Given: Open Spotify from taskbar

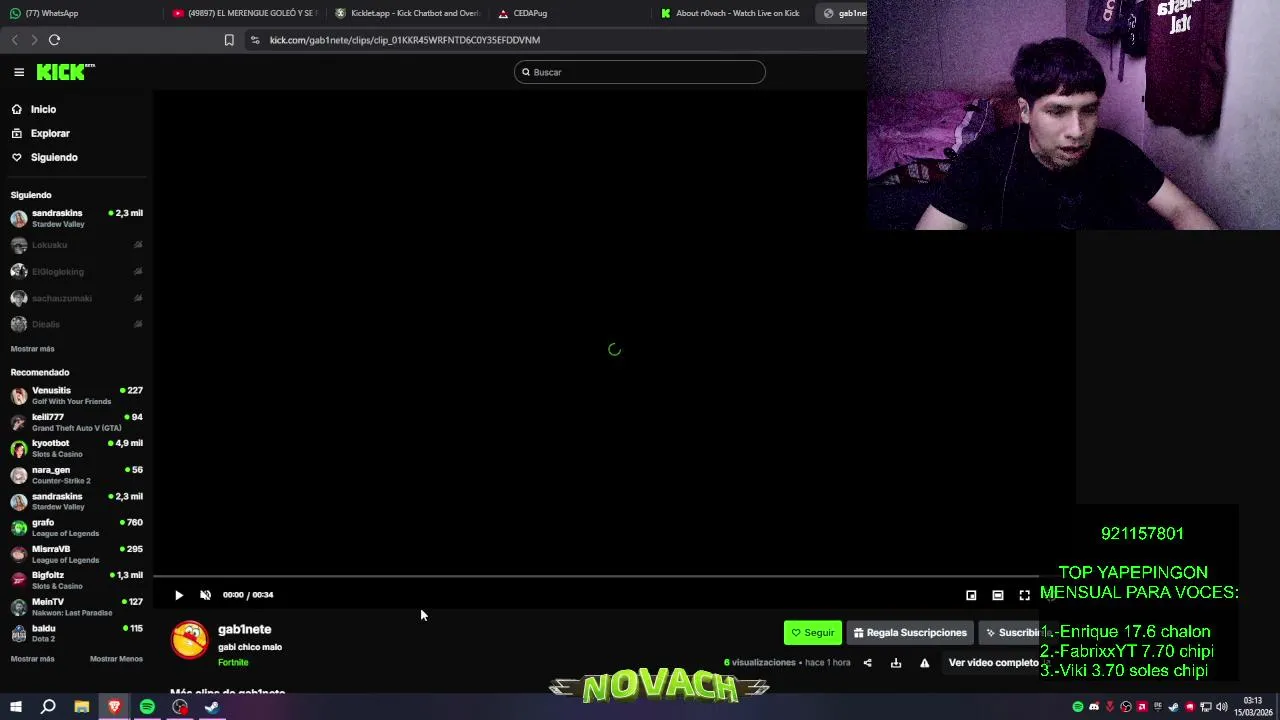Looking at the screenshot, I should point(147,707).
